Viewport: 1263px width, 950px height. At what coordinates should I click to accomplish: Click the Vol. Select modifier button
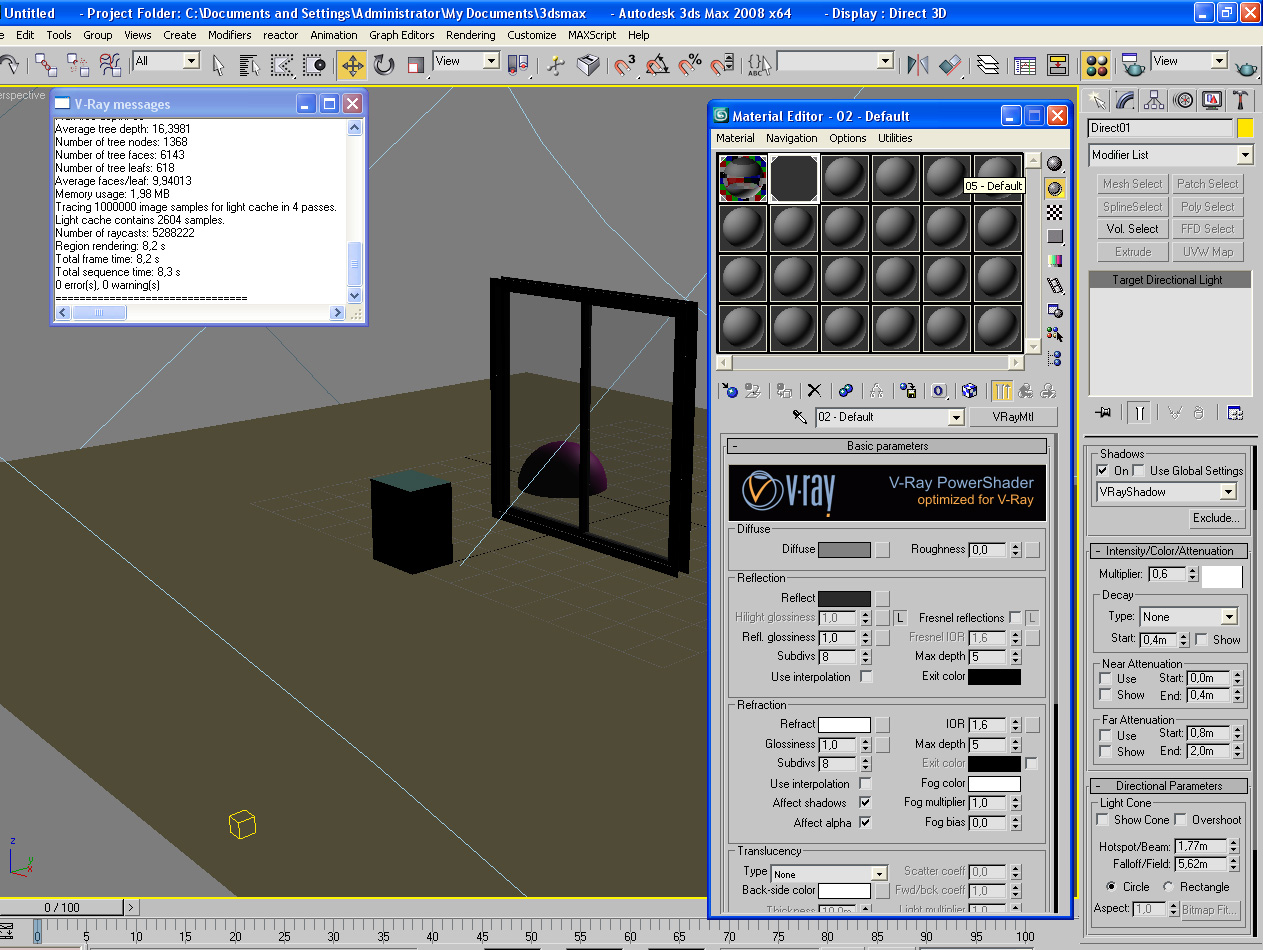[x=1133, y=229]
